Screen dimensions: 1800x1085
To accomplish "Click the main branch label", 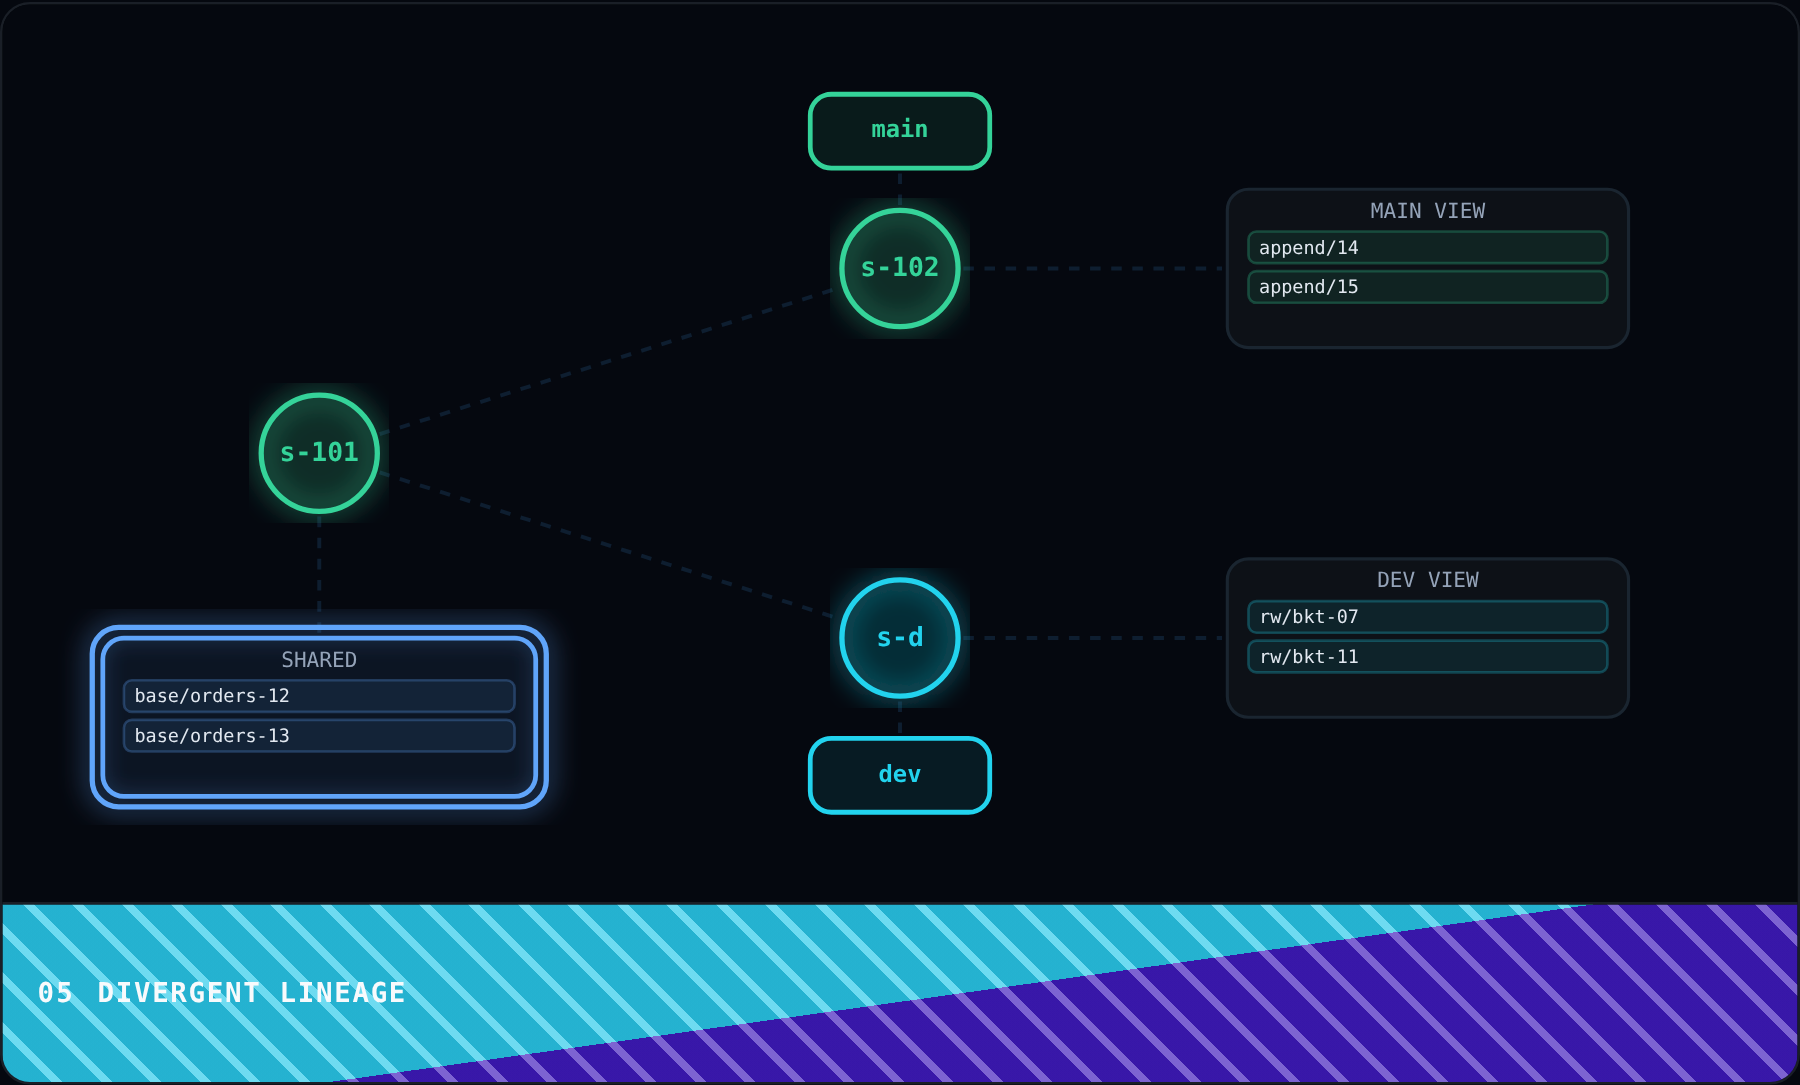I will (900, 131).
